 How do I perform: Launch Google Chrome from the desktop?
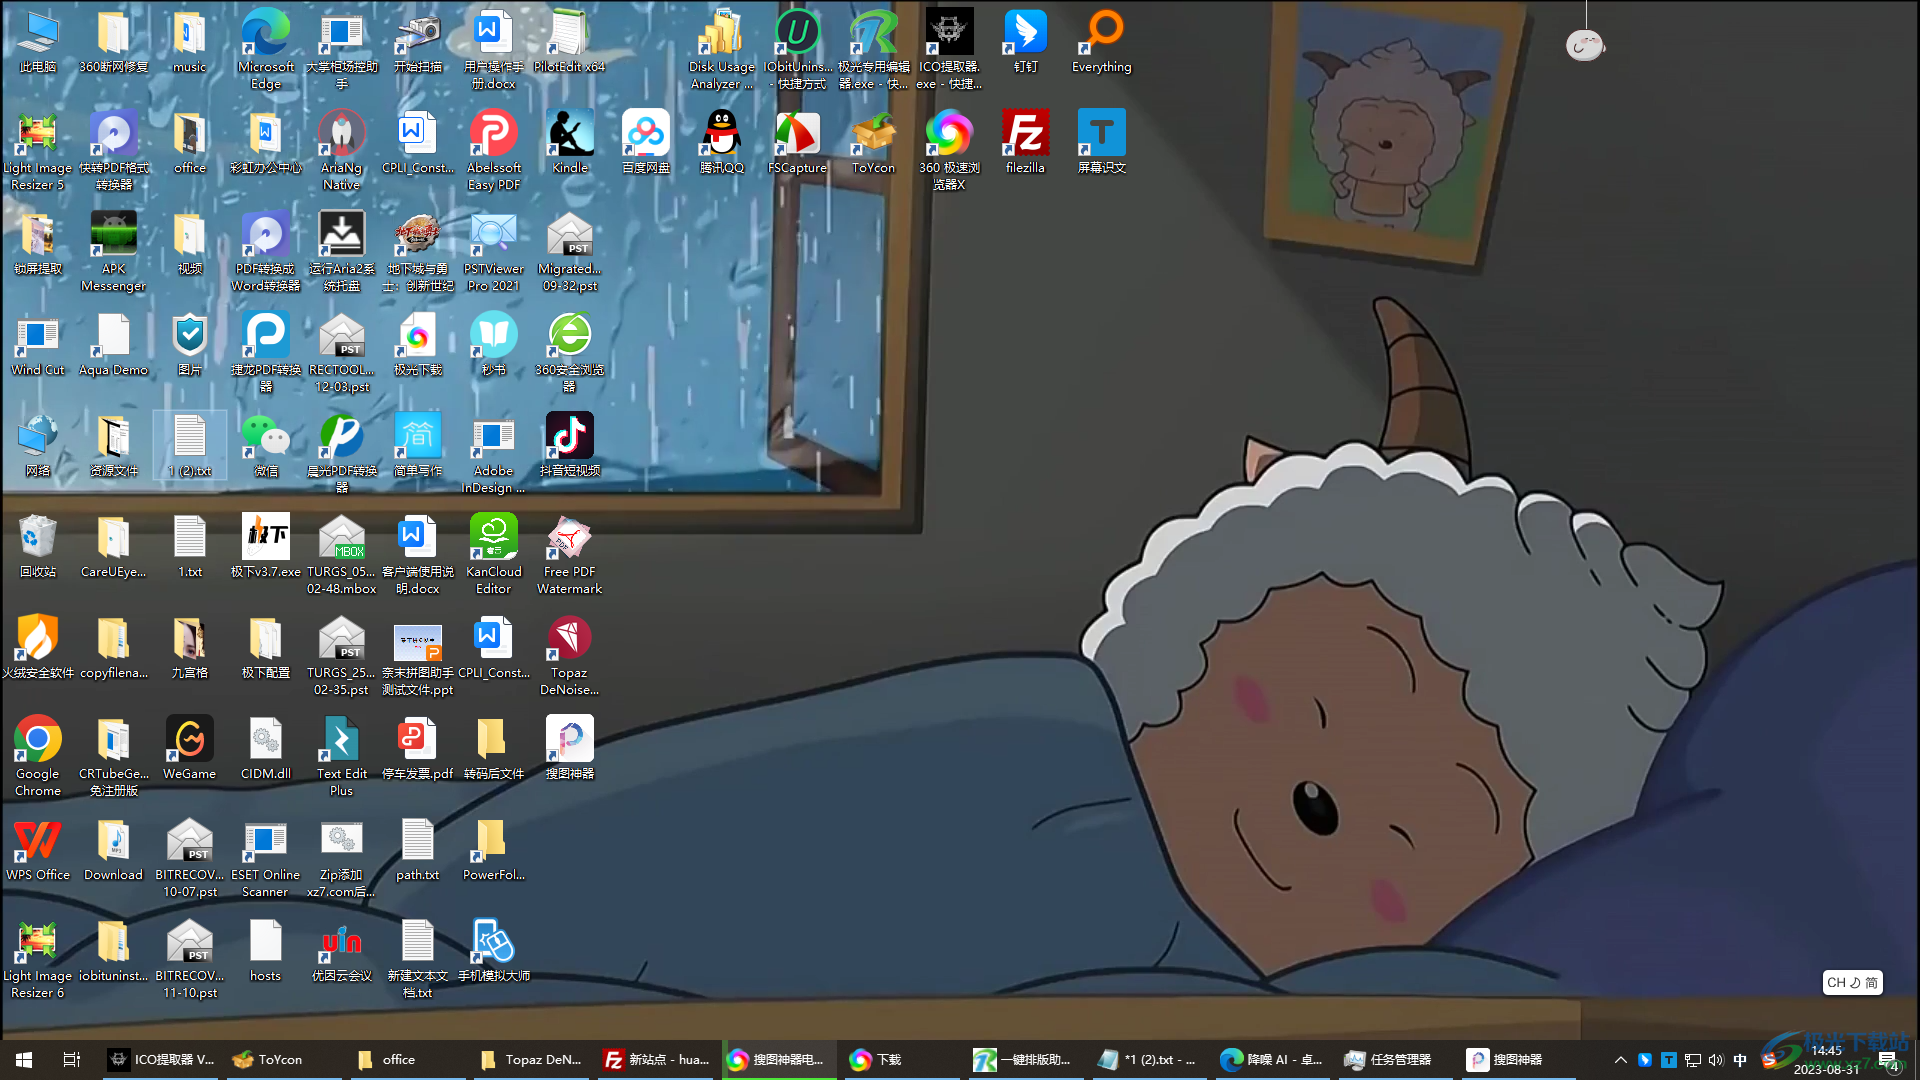tap(38, 756)
